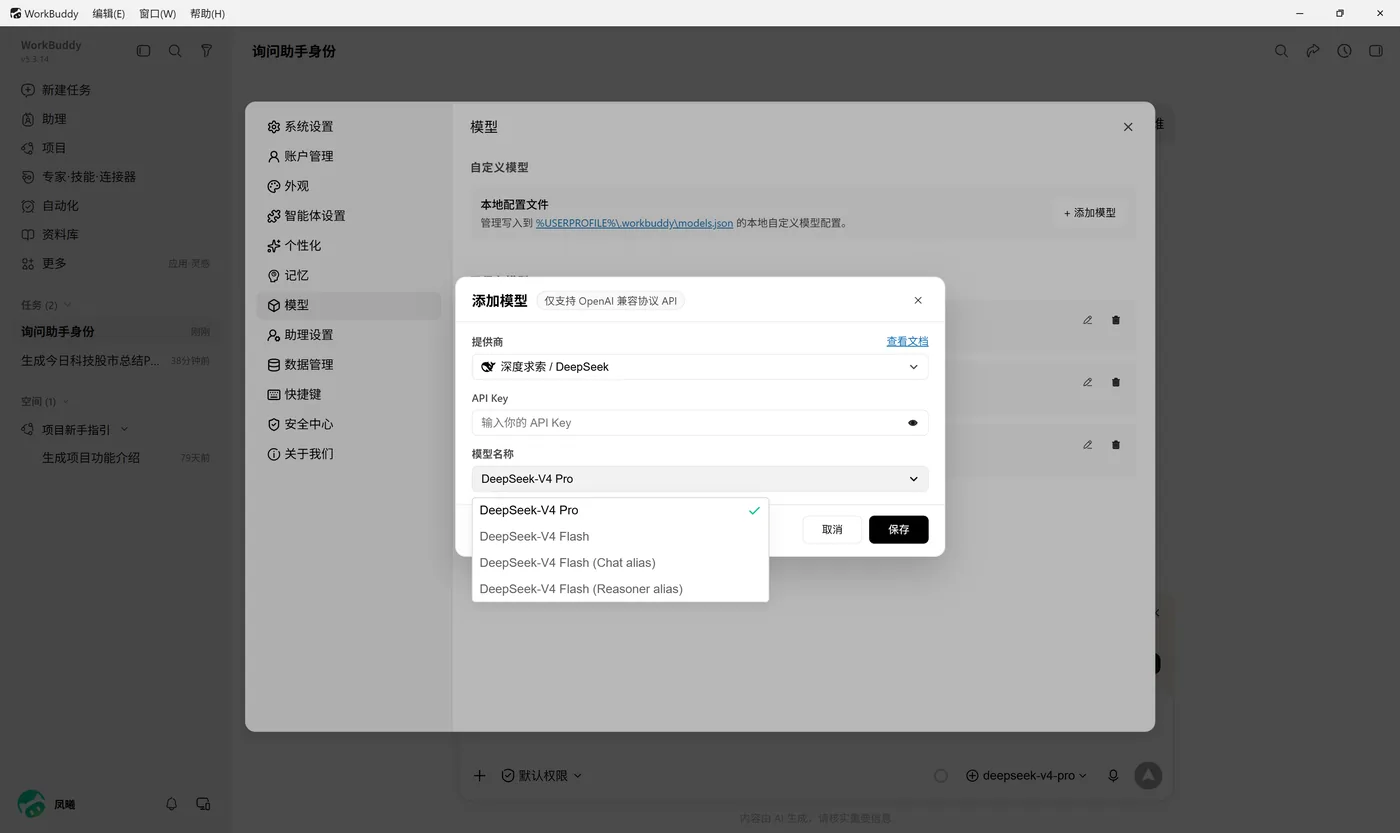Click the device icon next to the bell
The image size is (1400, 833).
203,804
